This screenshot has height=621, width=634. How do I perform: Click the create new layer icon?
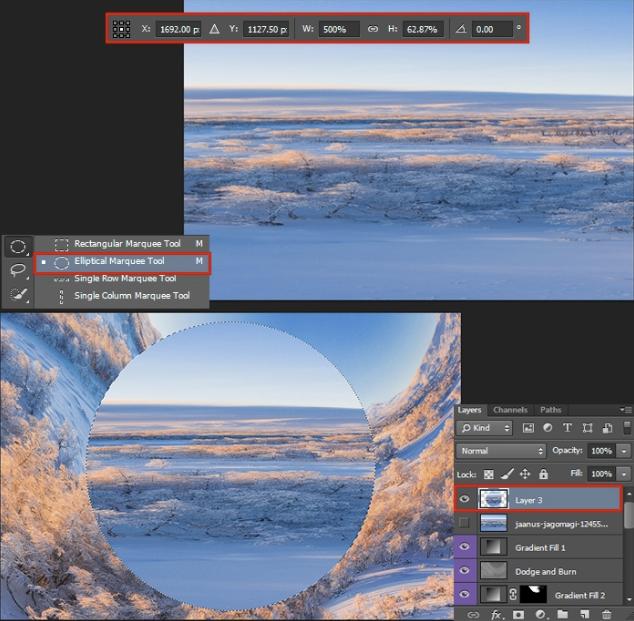[584, 615]
